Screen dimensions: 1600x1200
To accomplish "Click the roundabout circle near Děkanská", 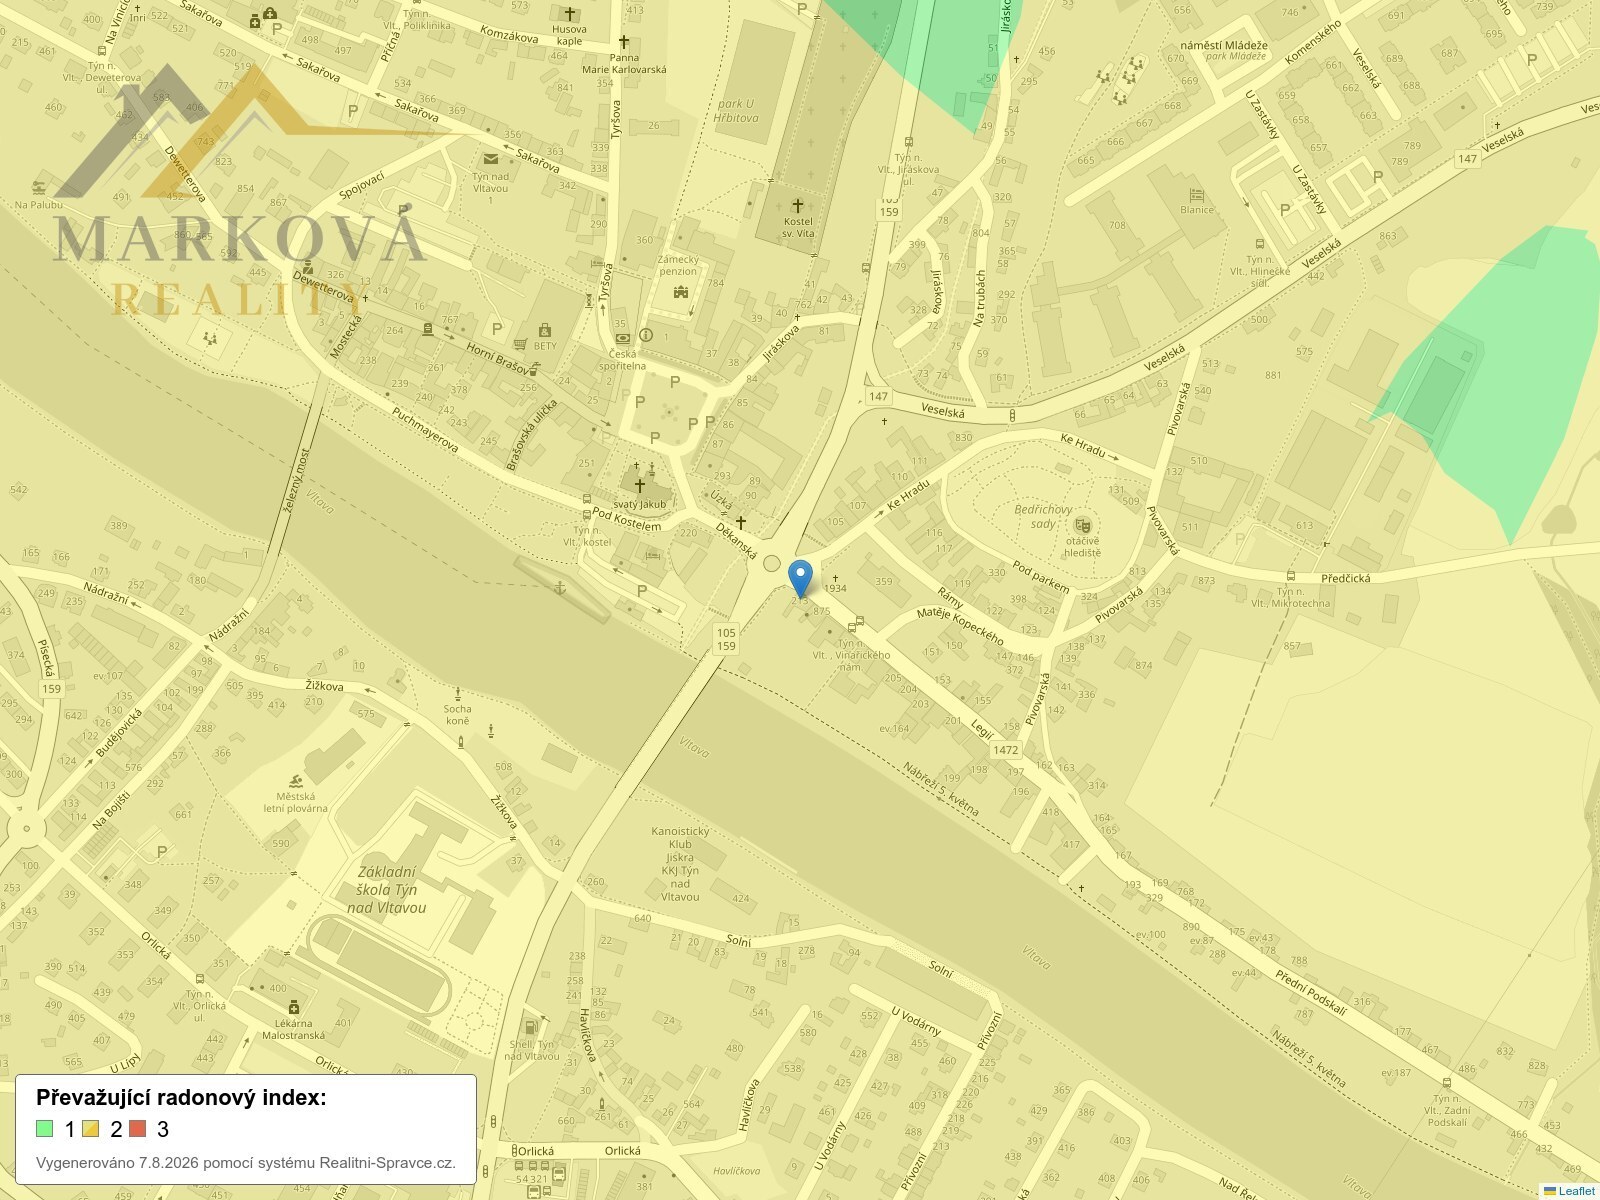I will pos(771,564).
